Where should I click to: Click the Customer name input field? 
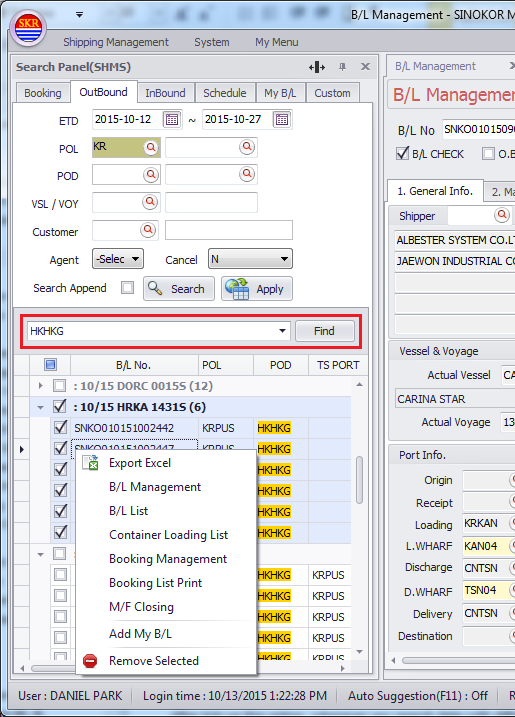[229, 230]
